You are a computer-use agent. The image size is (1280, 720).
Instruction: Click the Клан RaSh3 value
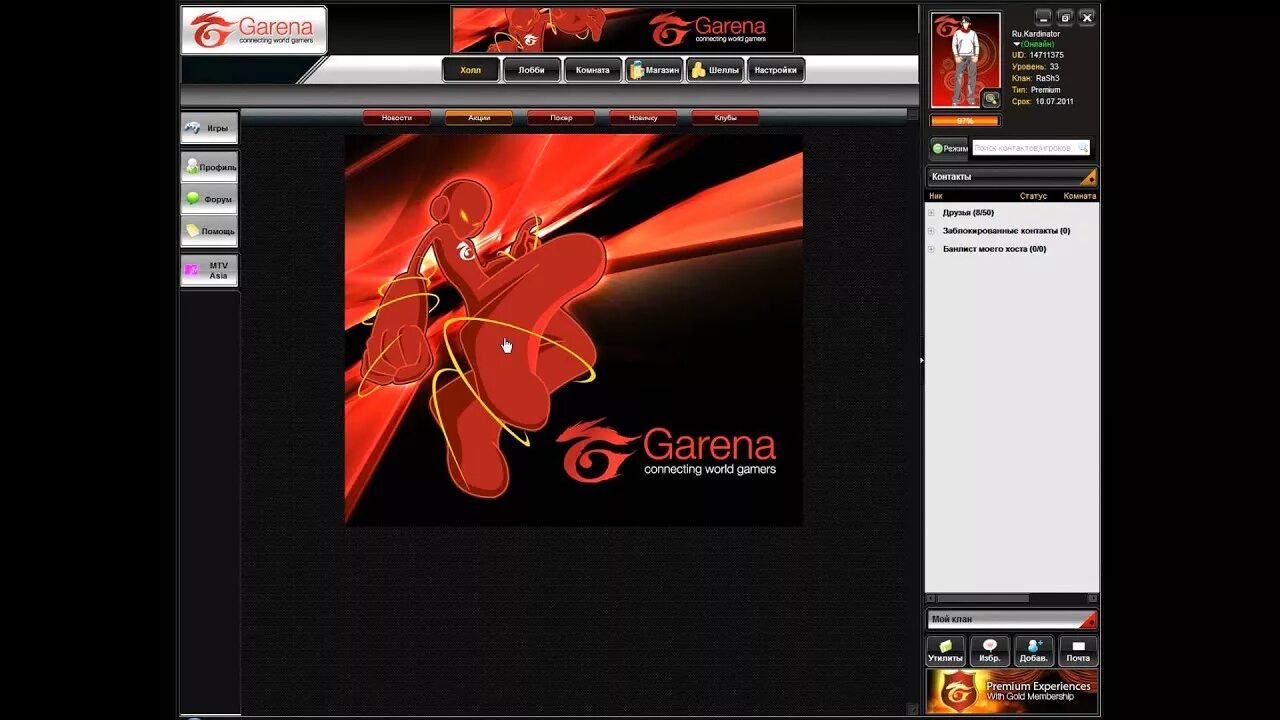1047,78
